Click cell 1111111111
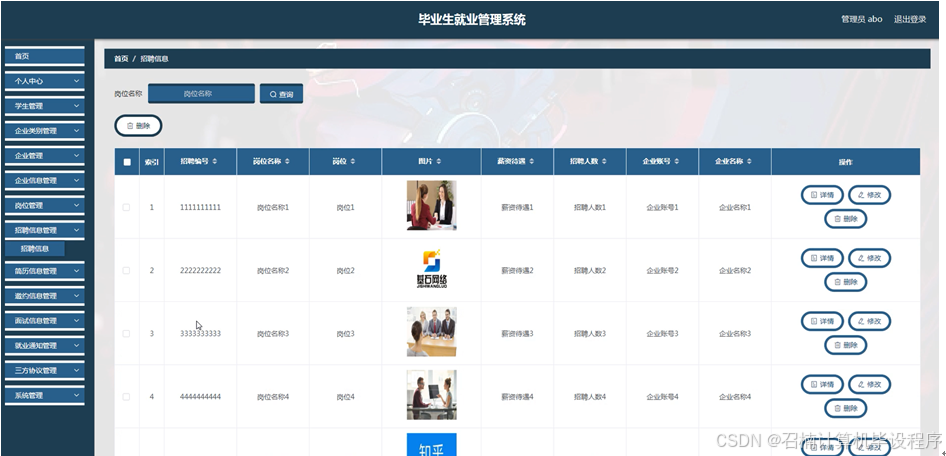This screenshot has width=946, height=456. [x=200, y=207]
